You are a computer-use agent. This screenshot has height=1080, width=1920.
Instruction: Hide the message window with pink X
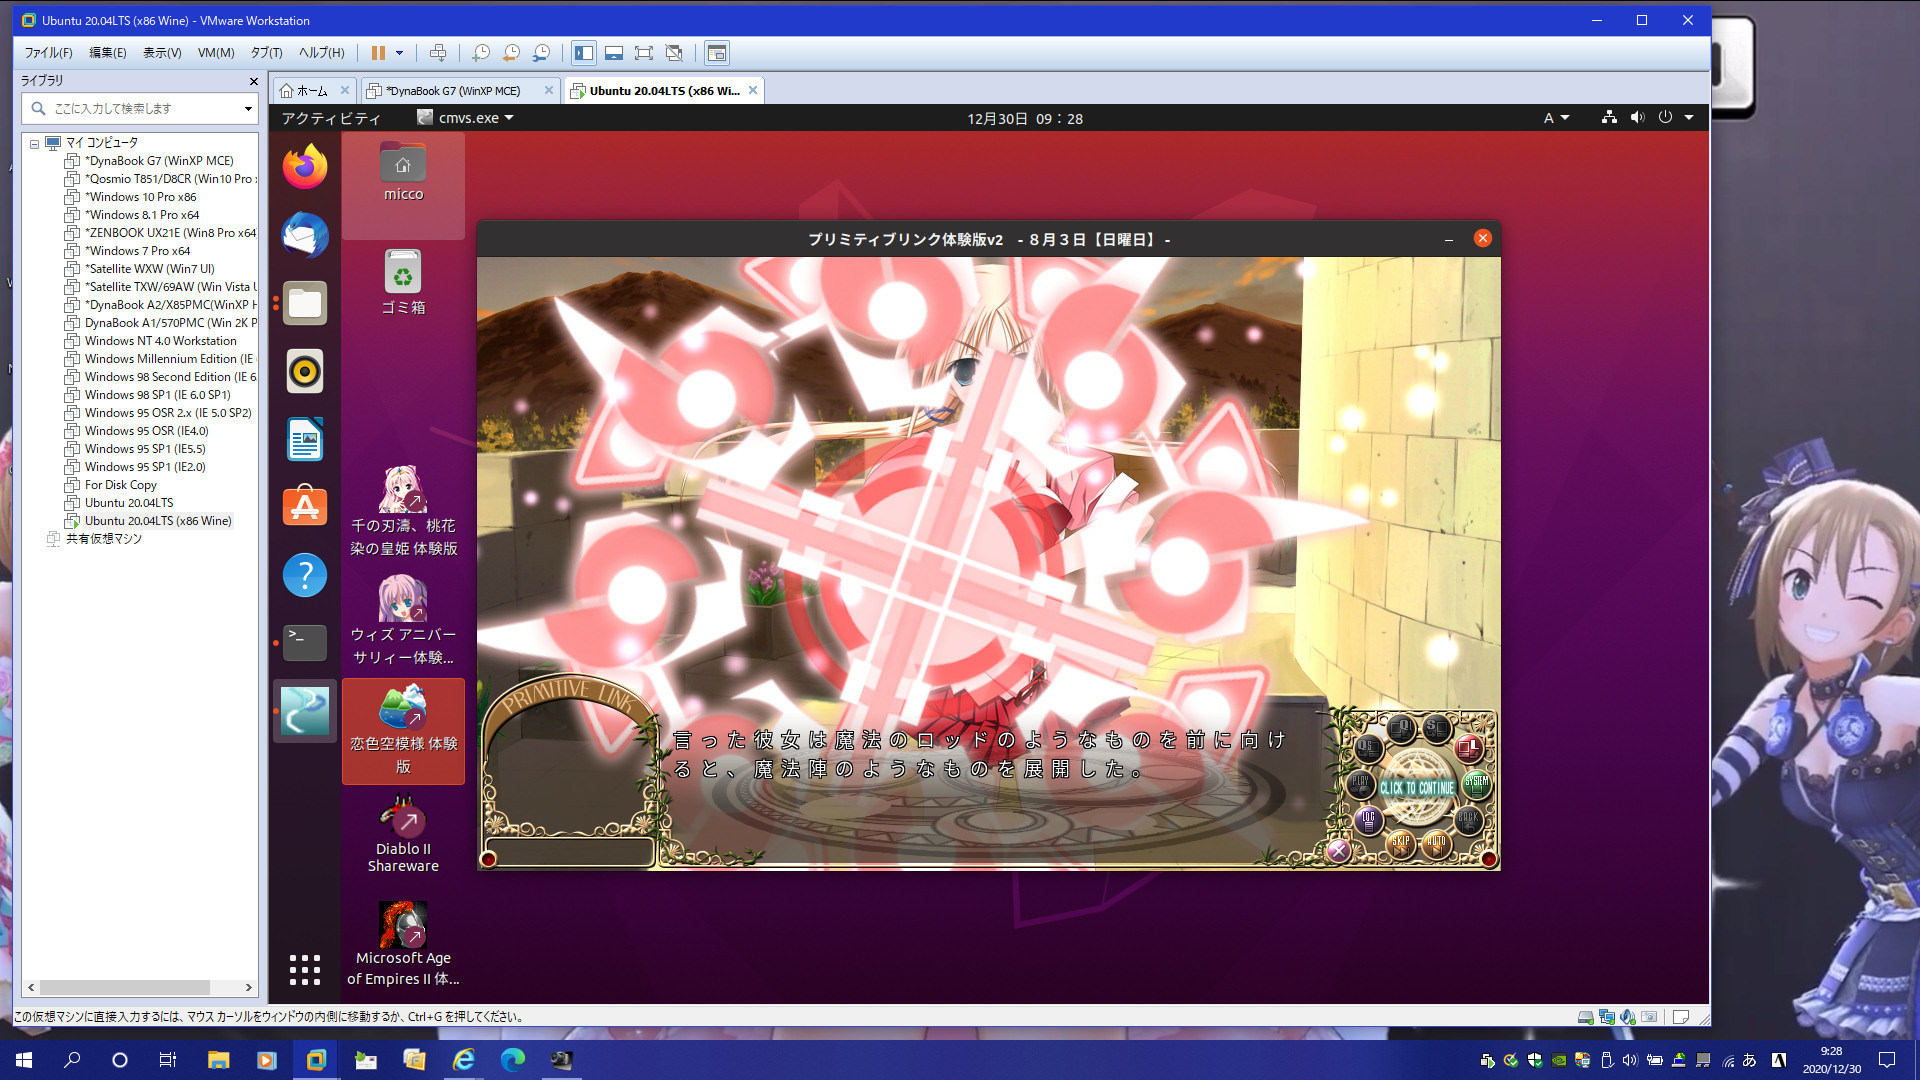tap(1339, 851)
